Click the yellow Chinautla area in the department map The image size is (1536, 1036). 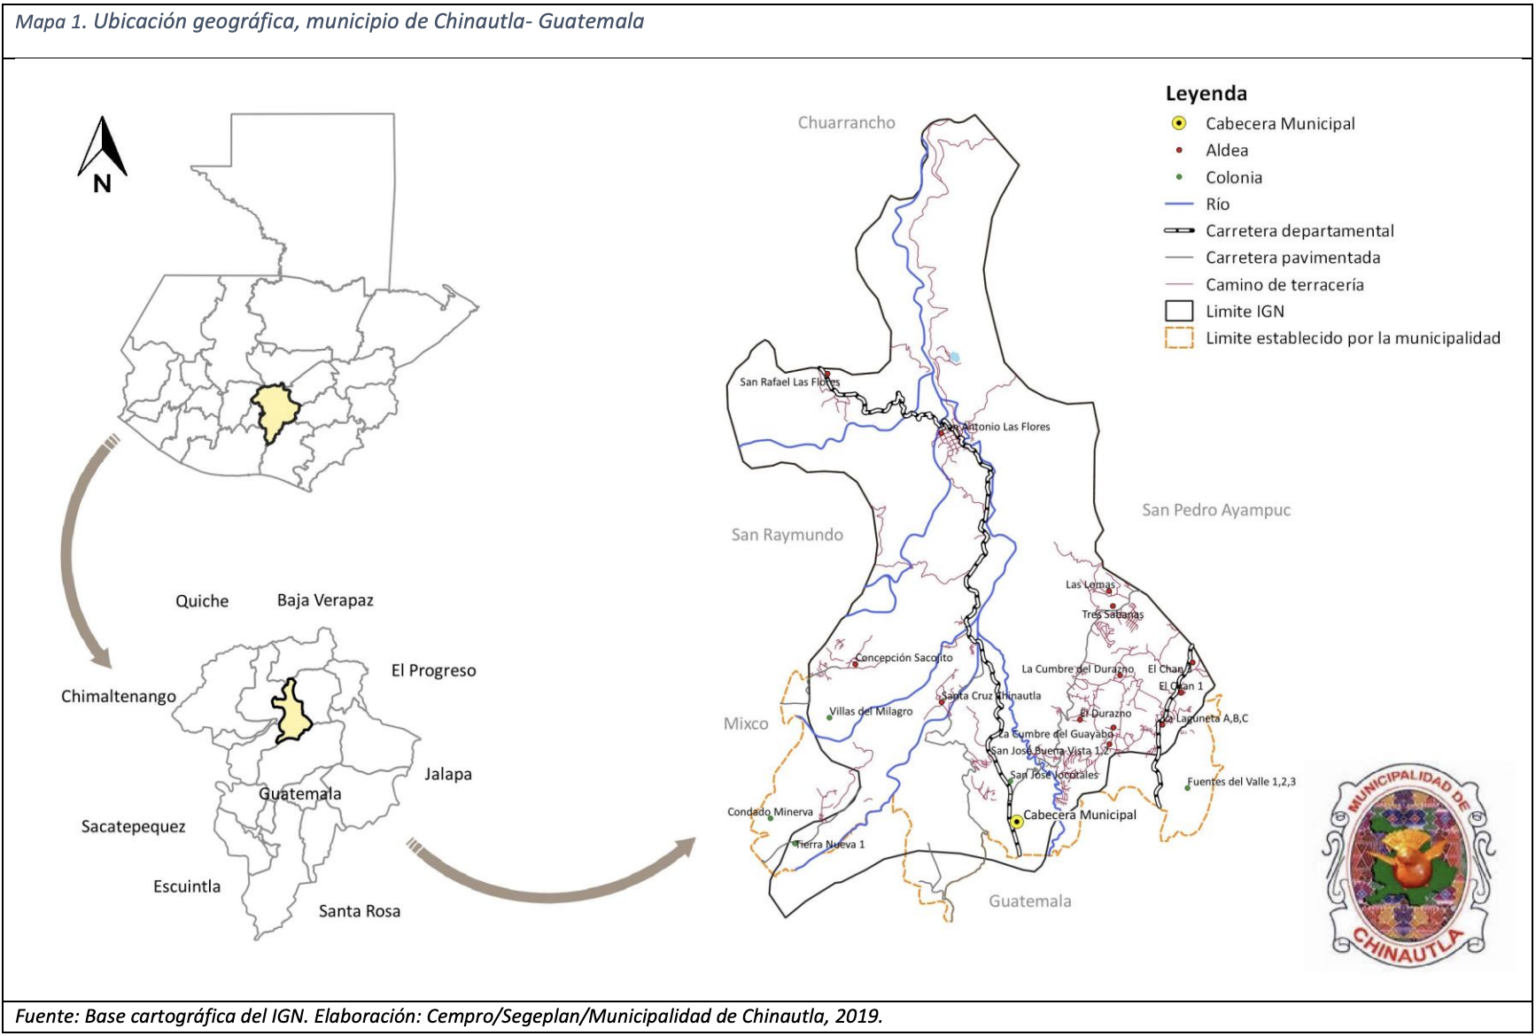291,712
